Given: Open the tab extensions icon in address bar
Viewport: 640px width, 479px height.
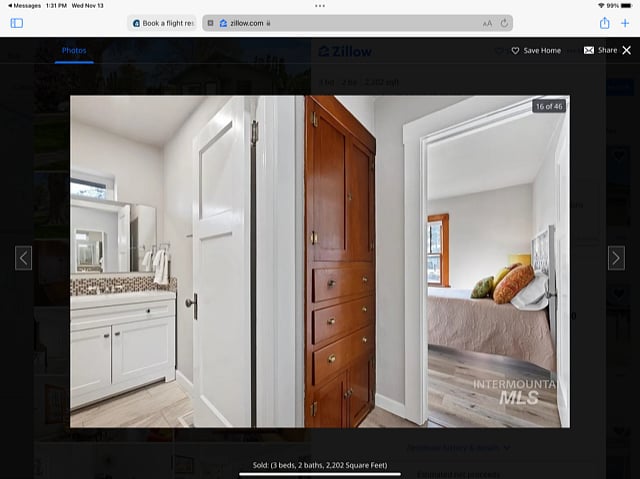Looking at the screenshot, I should (x=210, y=23).
